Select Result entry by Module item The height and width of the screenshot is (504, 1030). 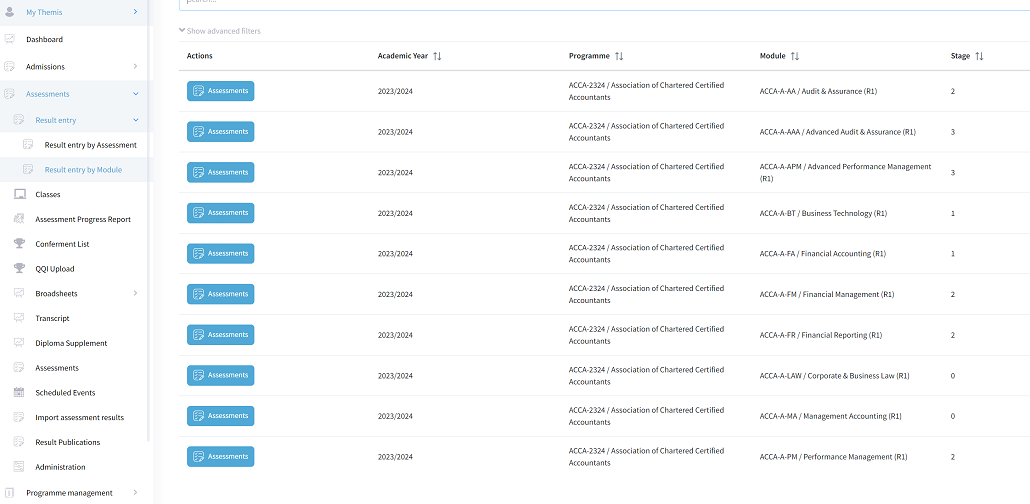pos(83,170)
